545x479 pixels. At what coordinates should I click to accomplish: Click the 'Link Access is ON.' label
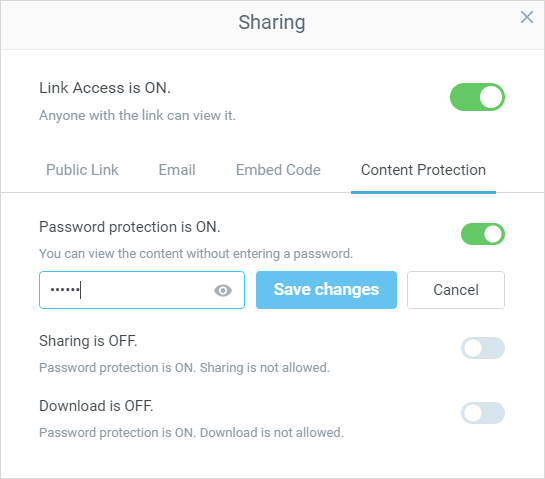click(105, 88)
